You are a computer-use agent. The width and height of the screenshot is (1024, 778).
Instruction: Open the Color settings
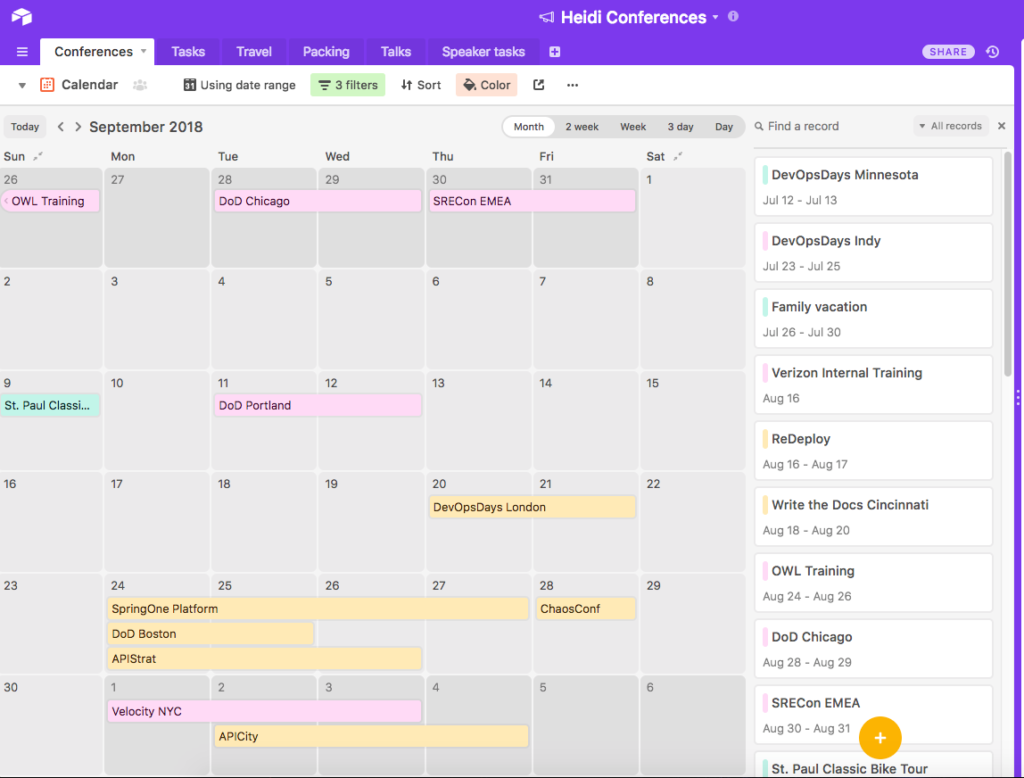coord(487,85)
